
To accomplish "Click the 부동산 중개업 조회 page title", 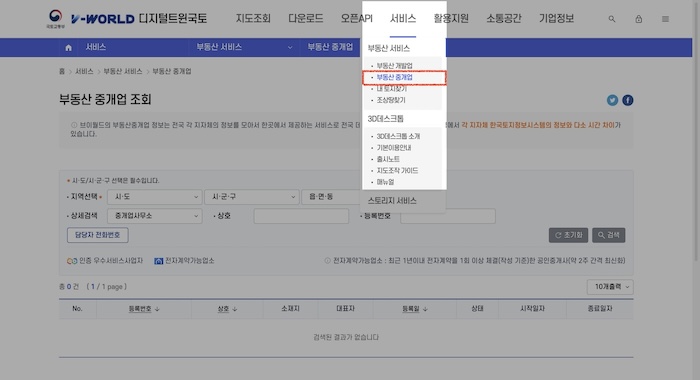I will point(105,99).
